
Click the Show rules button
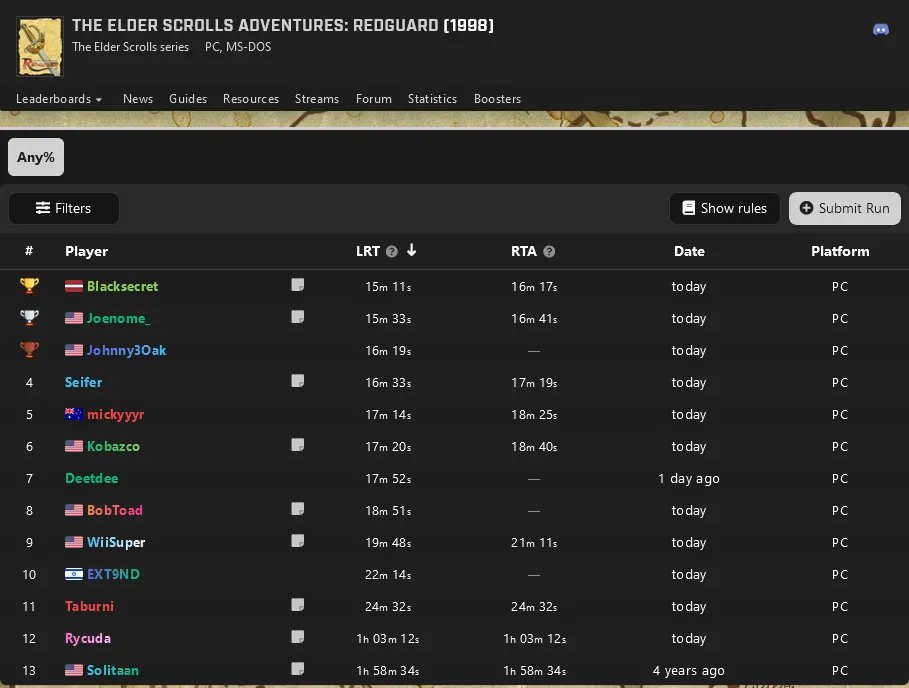pyautogui.click(x=724, y=208)
